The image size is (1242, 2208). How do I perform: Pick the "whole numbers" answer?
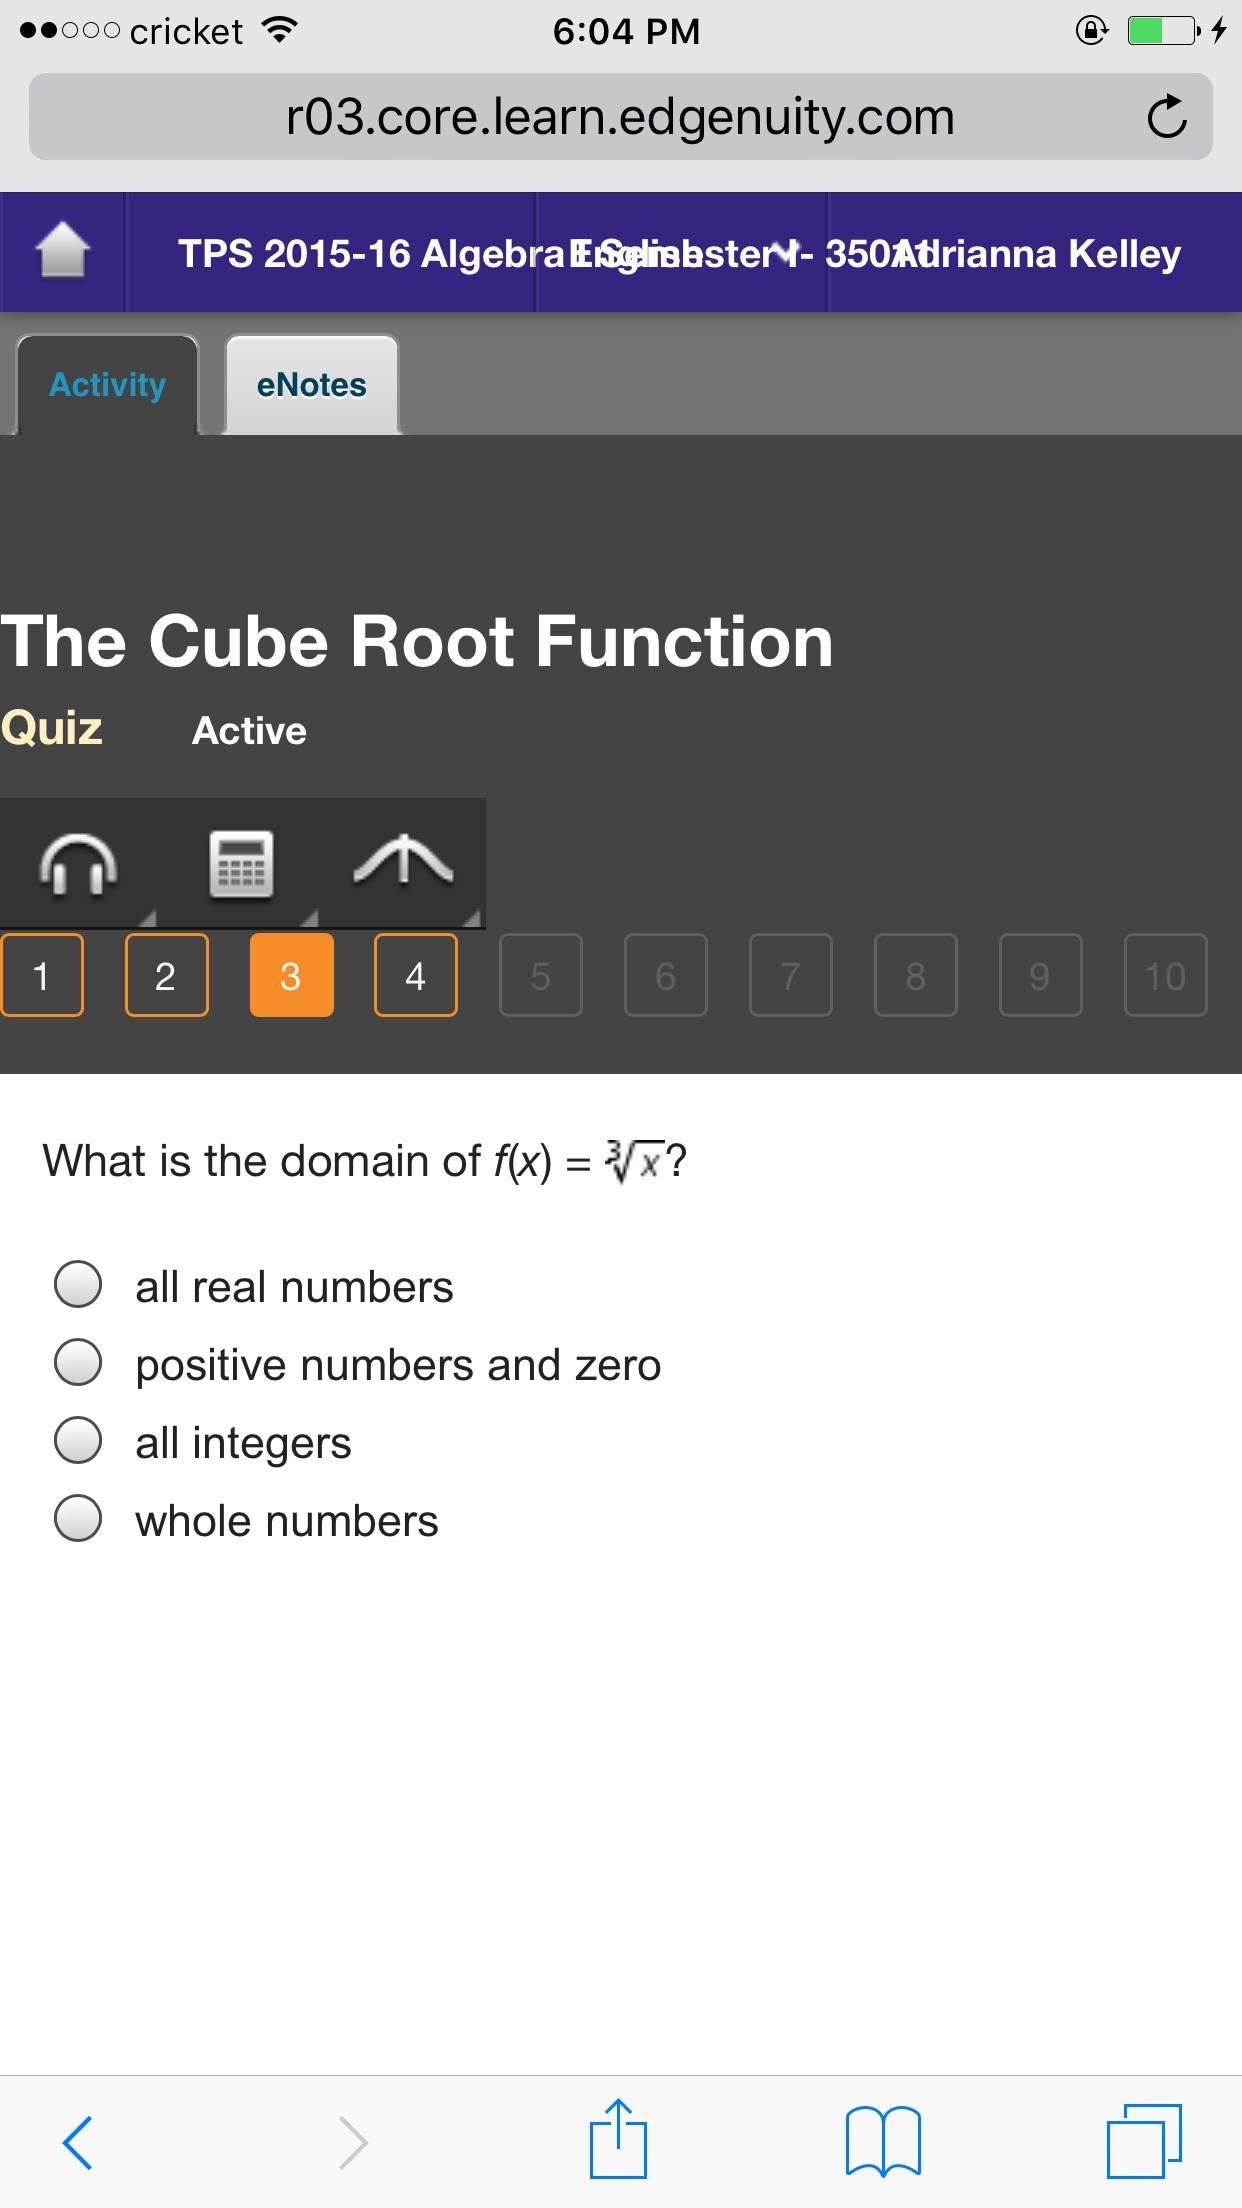click(x=78, y=1519)
